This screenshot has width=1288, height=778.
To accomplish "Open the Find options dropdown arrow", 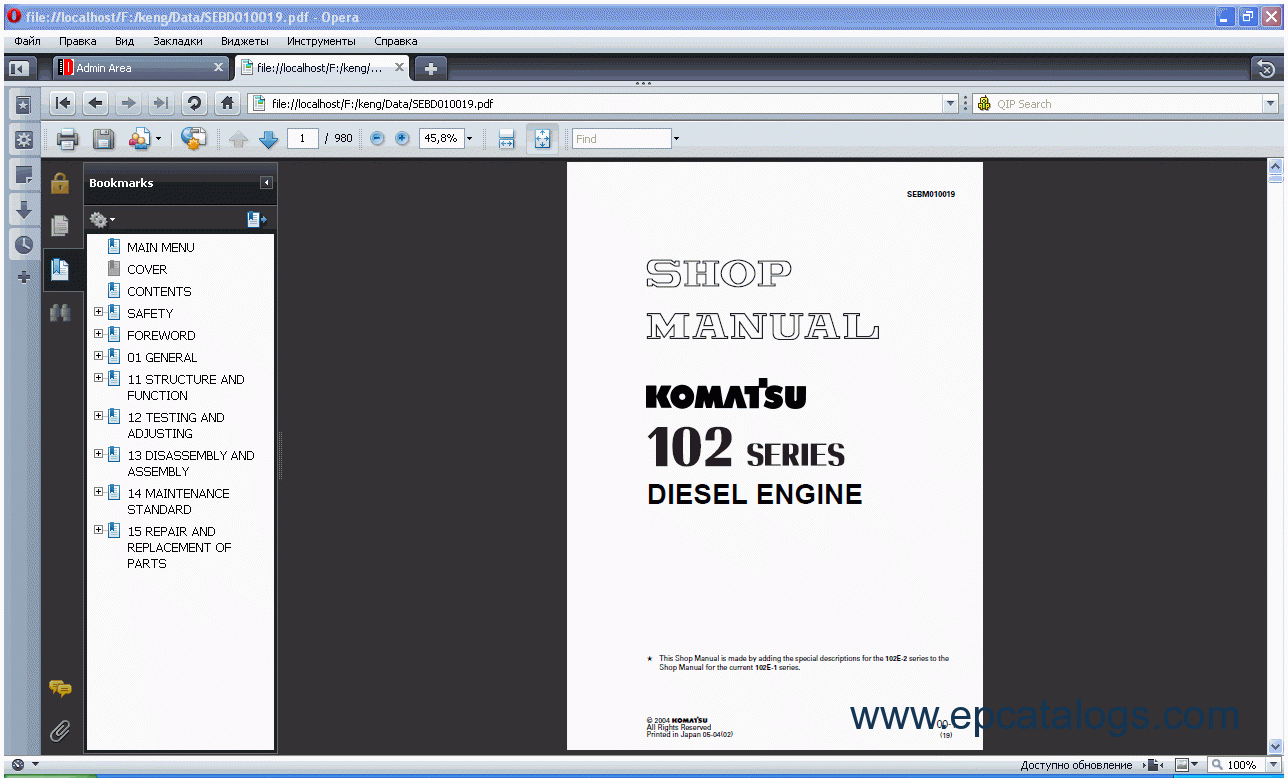I will click(676, 138).
